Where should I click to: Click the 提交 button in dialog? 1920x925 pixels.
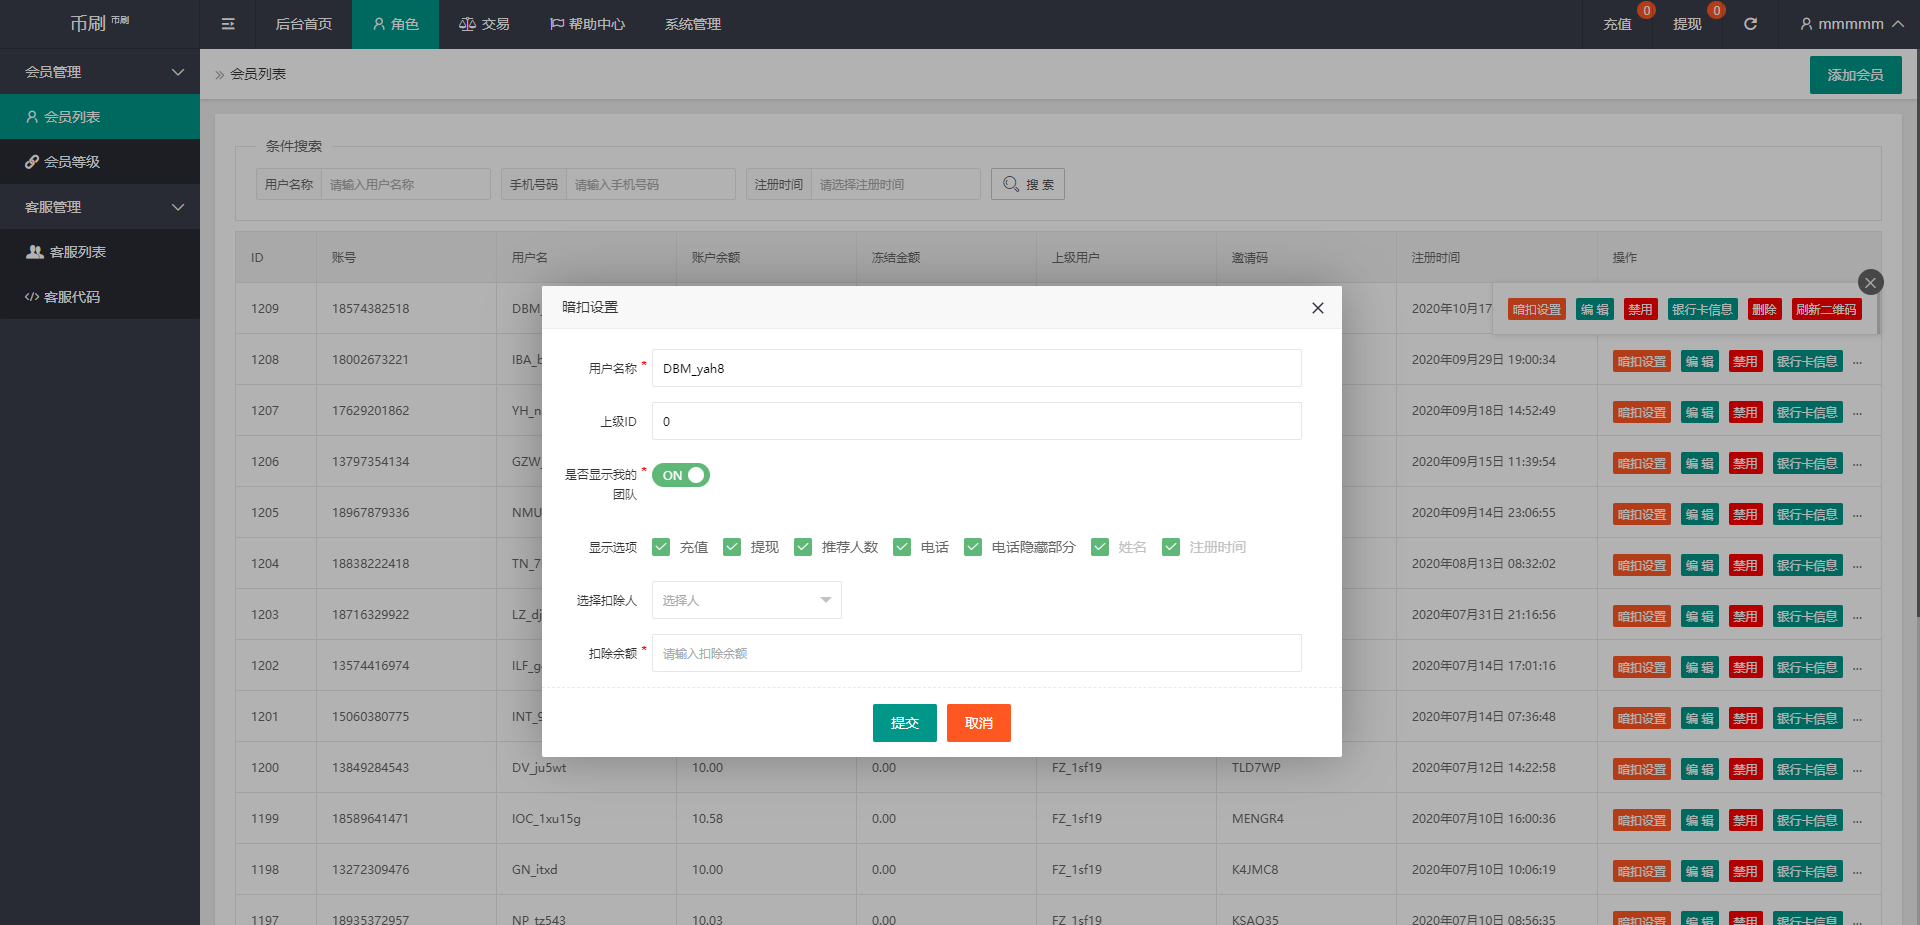[x=904, y=723]
